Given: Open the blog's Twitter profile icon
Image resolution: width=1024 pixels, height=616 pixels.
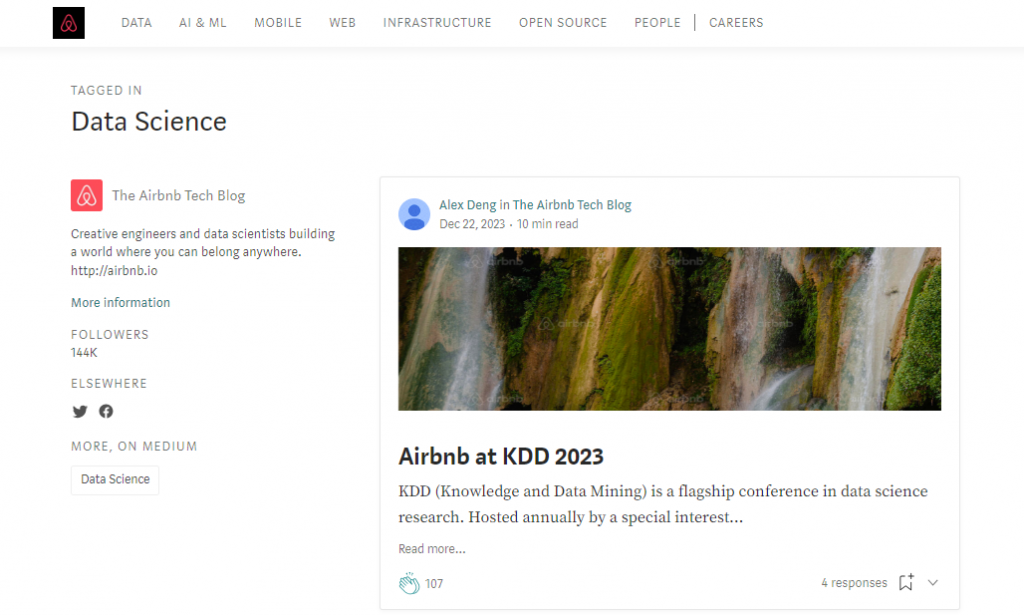Looking at the screenshot, I should coord(80,411).
